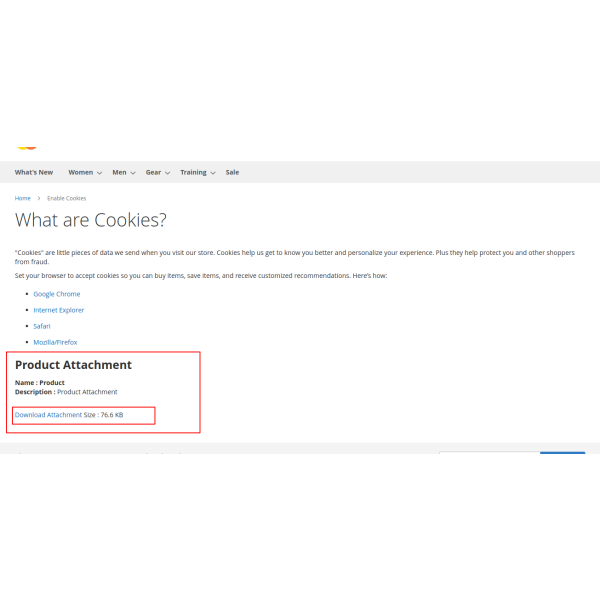The width and height of the screenshot is (600, 600).
Task: Follow the Safari link
Action: (42, 326)
